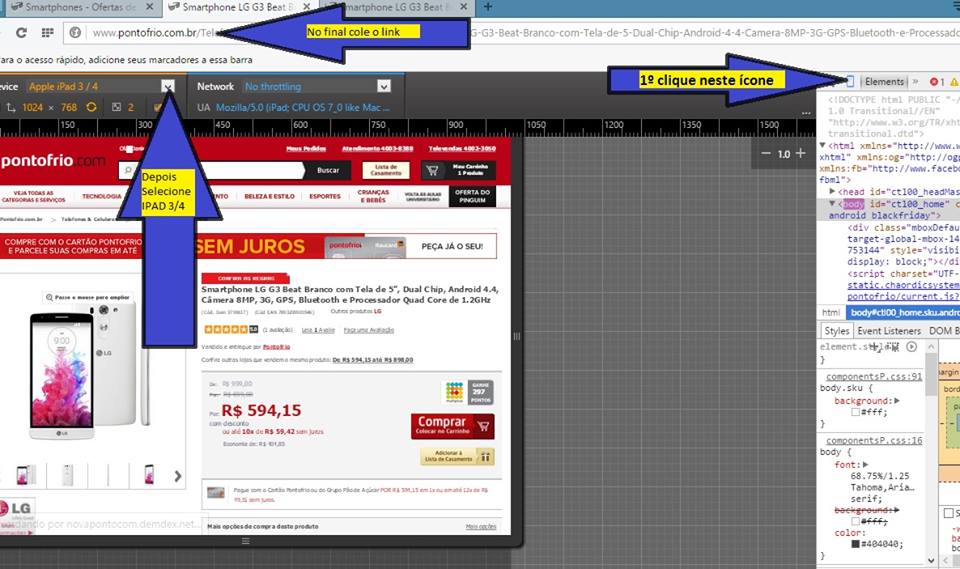The height and width of the screenshot is (569, 960).
Task: Open the Network throttling dropdown
Action: 383,87
